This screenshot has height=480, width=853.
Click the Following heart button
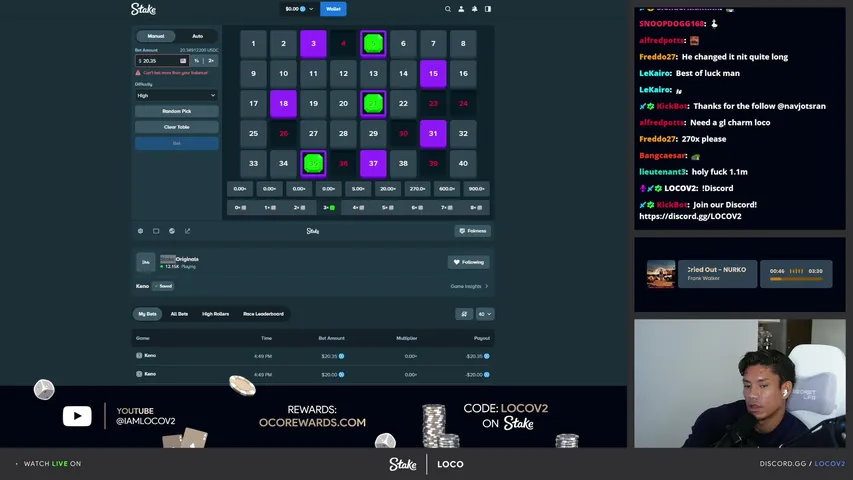point(468,262)
